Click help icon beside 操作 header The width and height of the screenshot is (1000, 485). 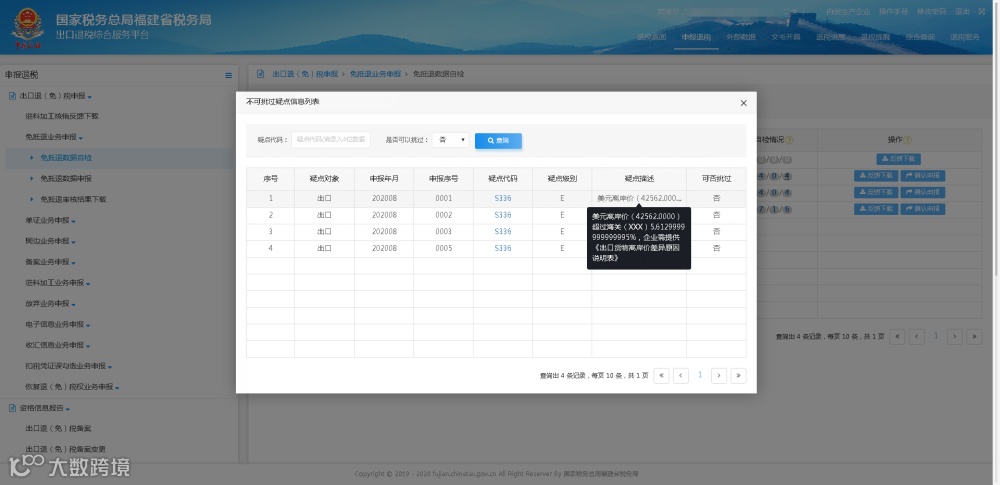click(x=908, y=140)
